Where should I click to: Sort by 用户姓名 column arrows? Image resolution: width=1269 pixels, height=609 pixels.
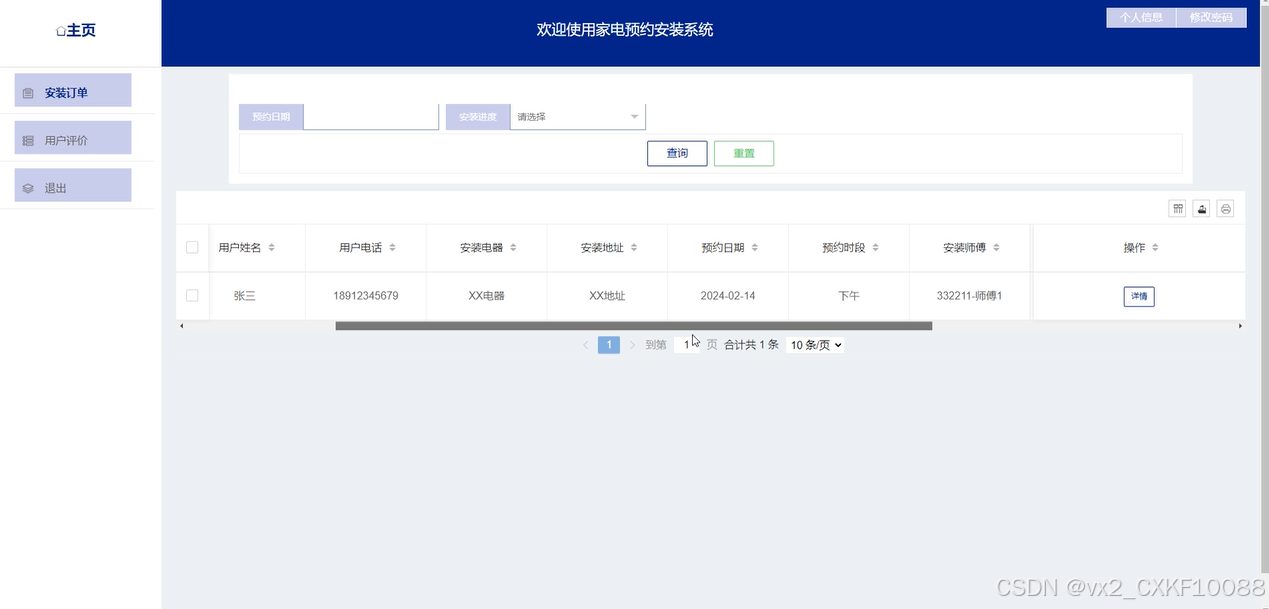coord(271,248)
